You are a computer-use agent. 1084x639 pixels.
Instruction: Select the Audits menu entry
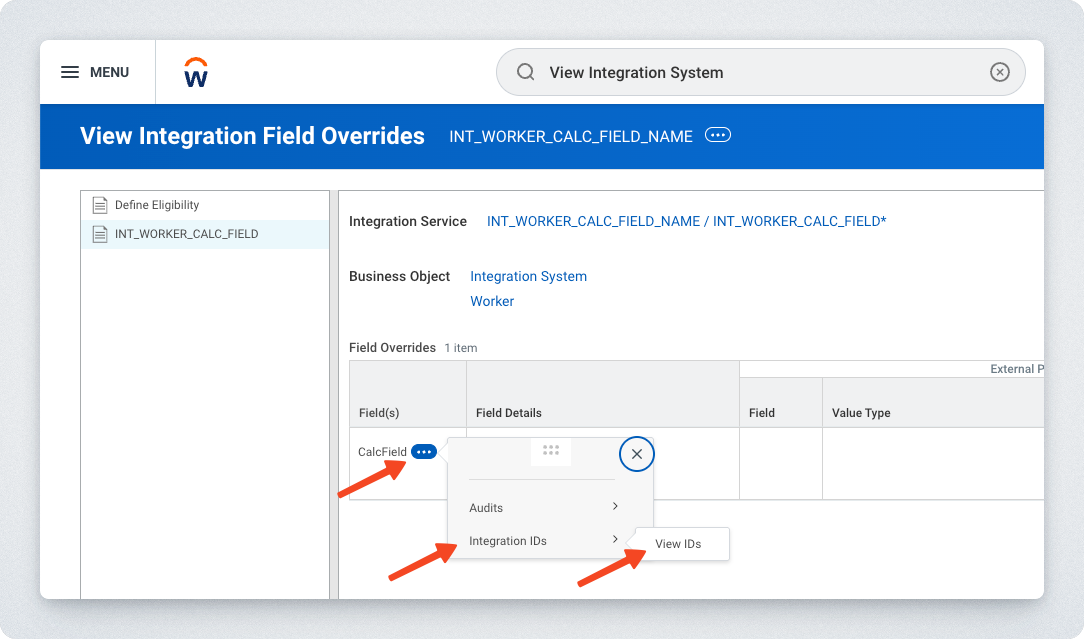[487, 508]
